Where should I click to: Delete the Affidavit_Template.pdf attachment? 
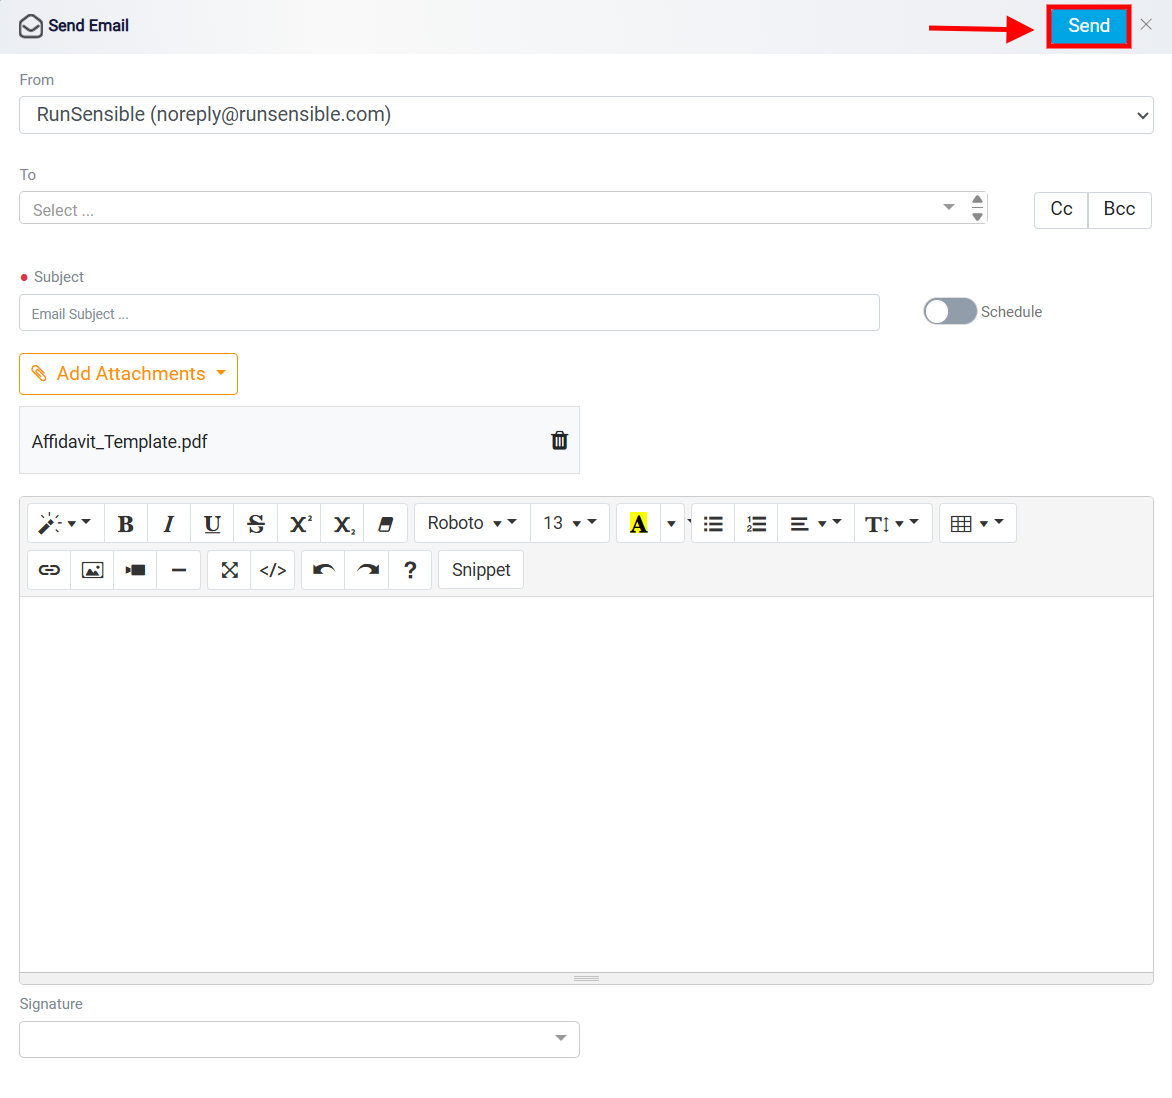tap(559, 440)
